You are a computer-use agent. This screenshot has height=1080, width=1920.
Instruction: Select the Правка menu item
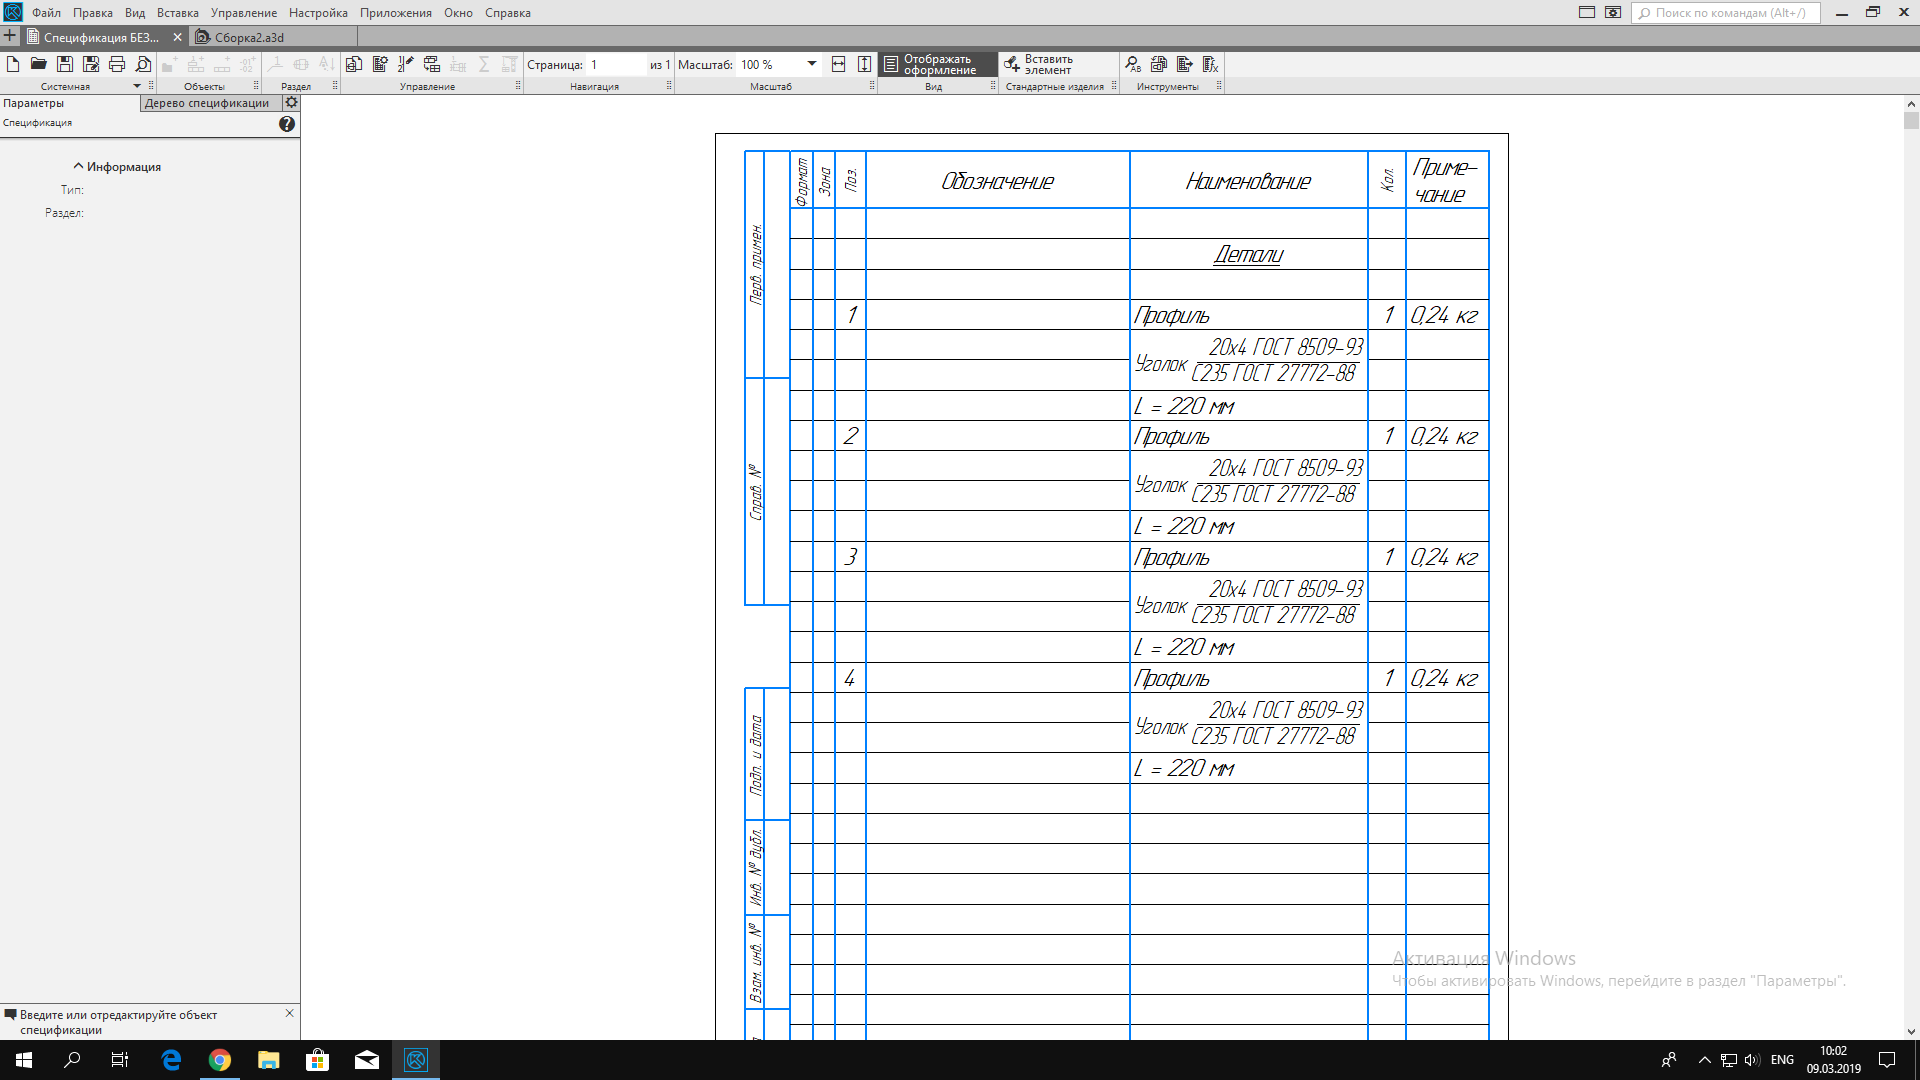coord(92,12)
